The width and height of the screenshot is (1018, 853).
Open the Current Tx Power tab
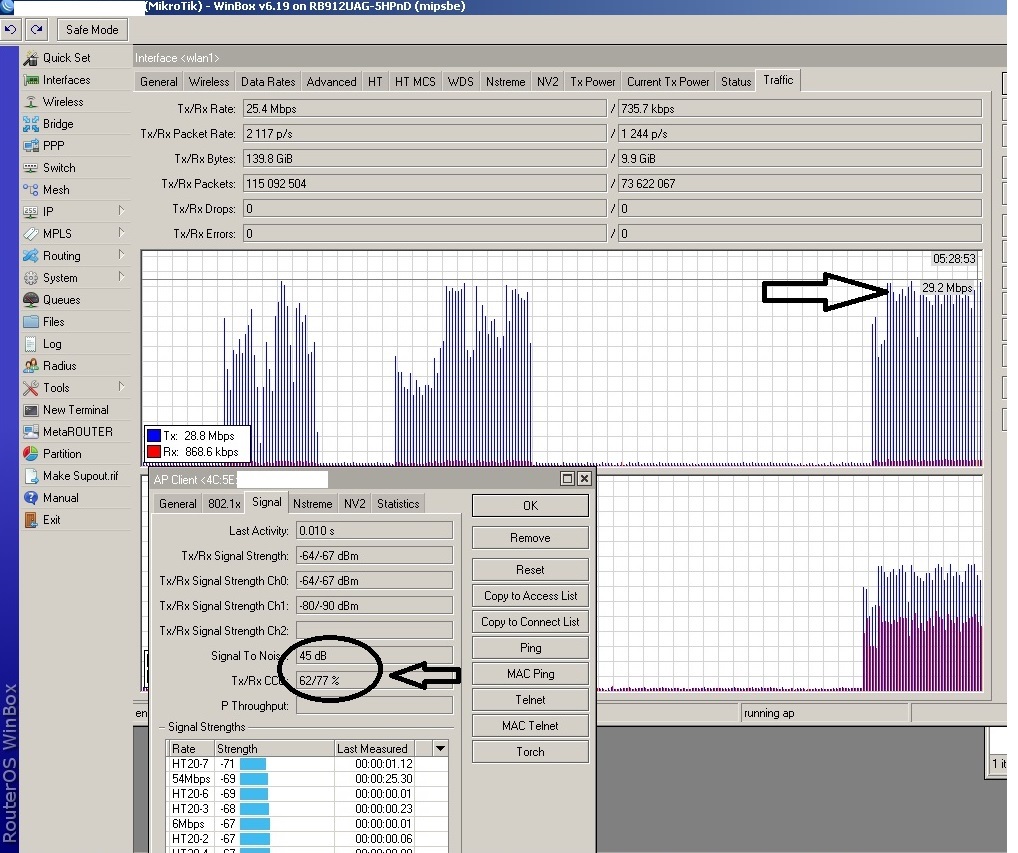668,82
